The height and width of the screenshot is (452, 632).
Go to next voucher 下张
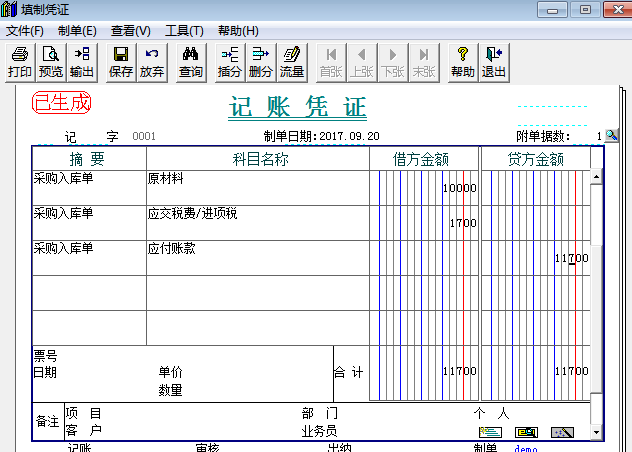(x=393, y=63)
